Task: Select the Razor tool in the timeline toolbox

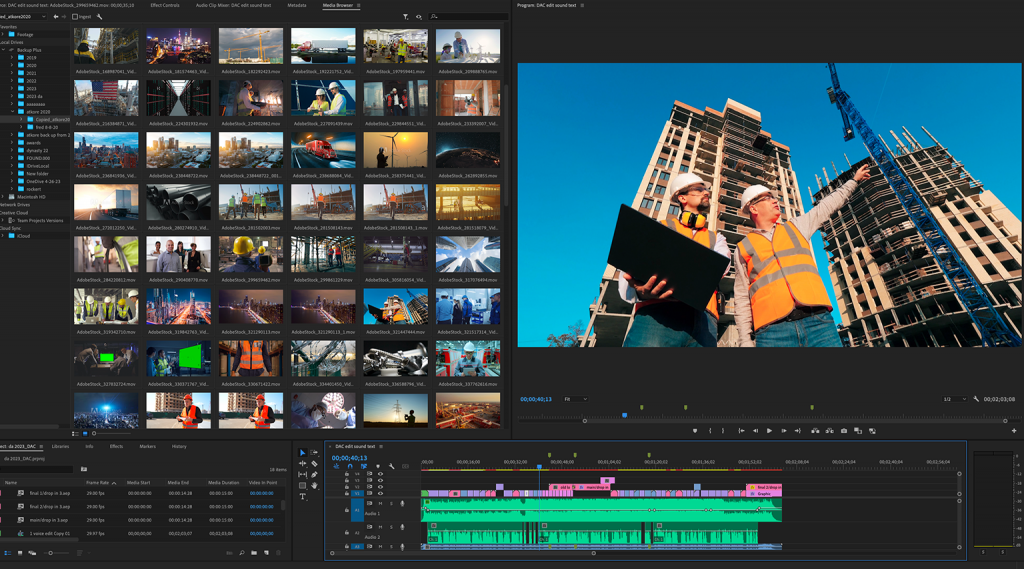Action: (x=314, y=464)
